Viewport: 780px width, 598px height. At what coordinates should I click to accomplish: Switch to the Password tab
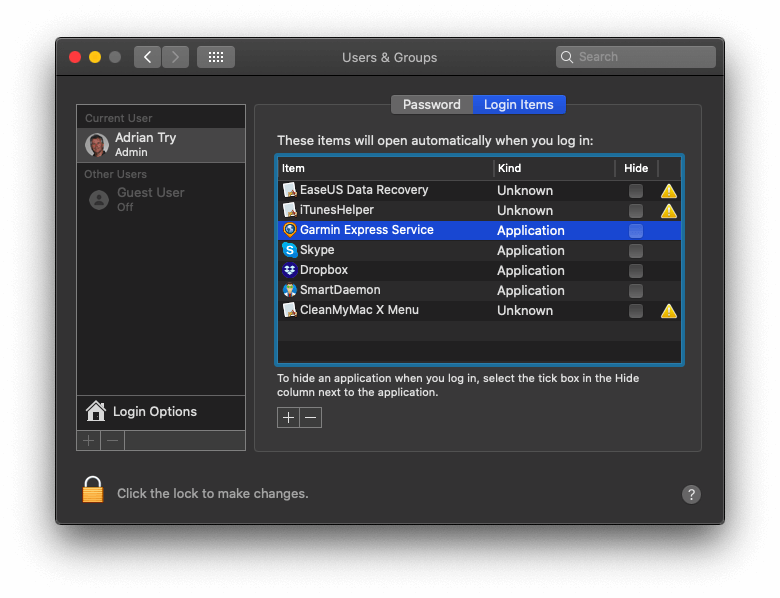point(432,104)
